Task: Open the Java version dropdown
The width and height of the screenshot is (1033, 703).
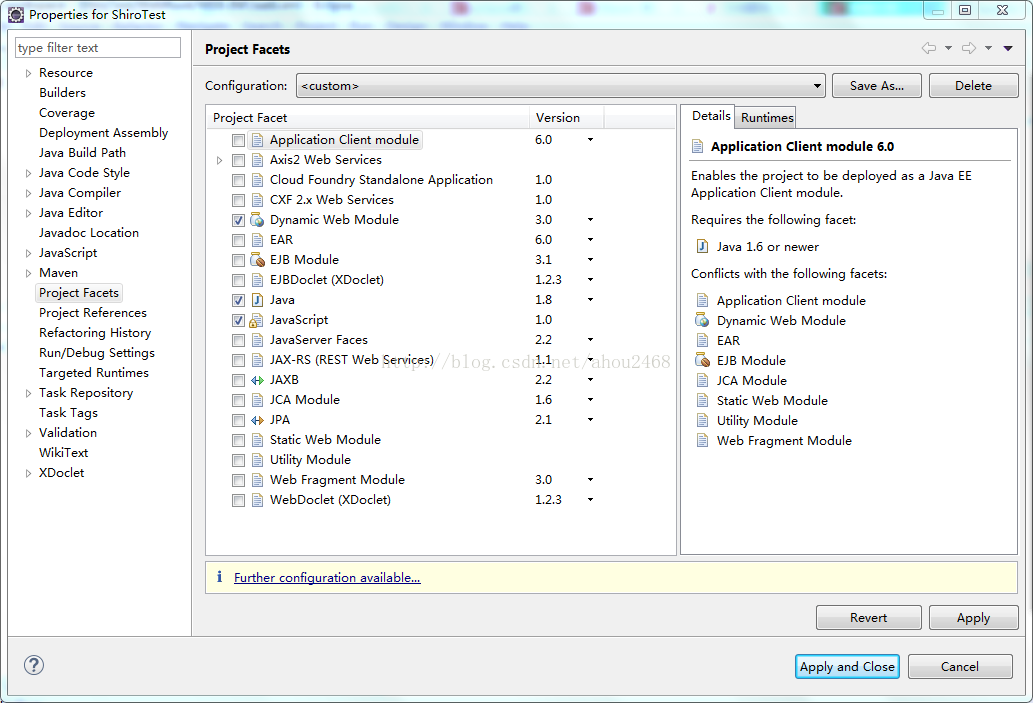Action: click(590, 299)
